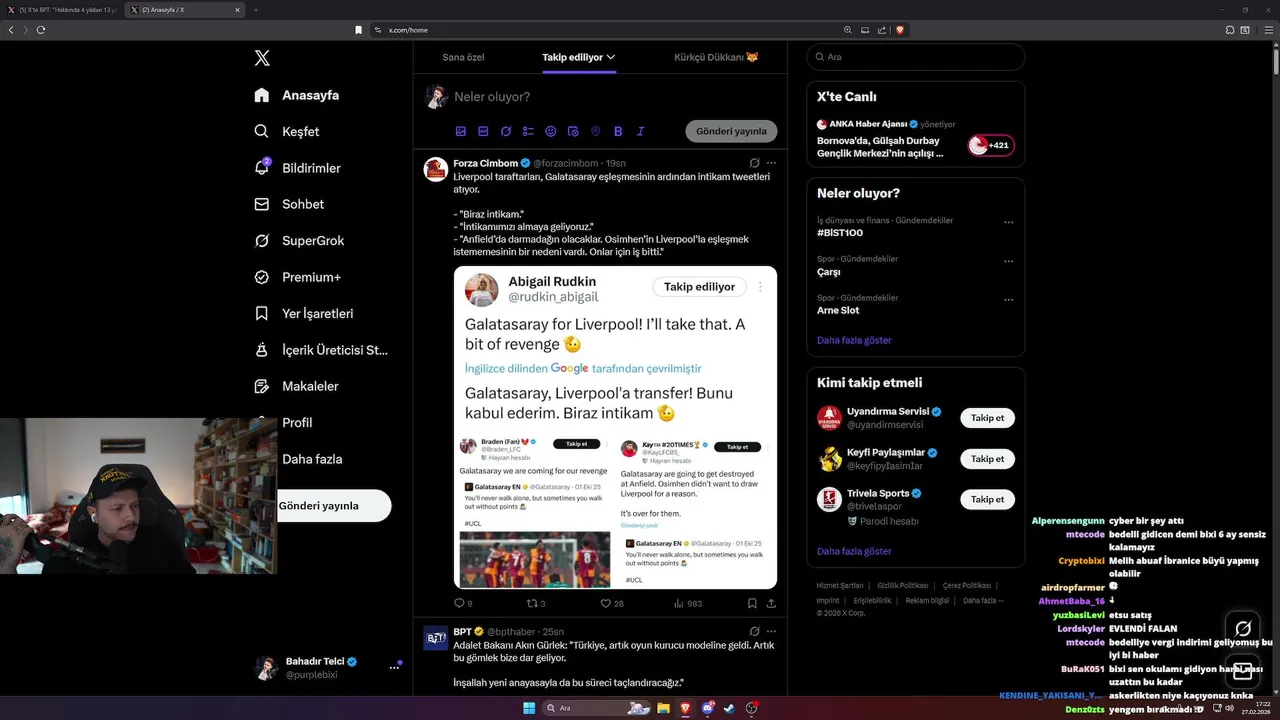Repost the Forza Cimbom post
Viewport: 1280px width, 720px height.
532,603
